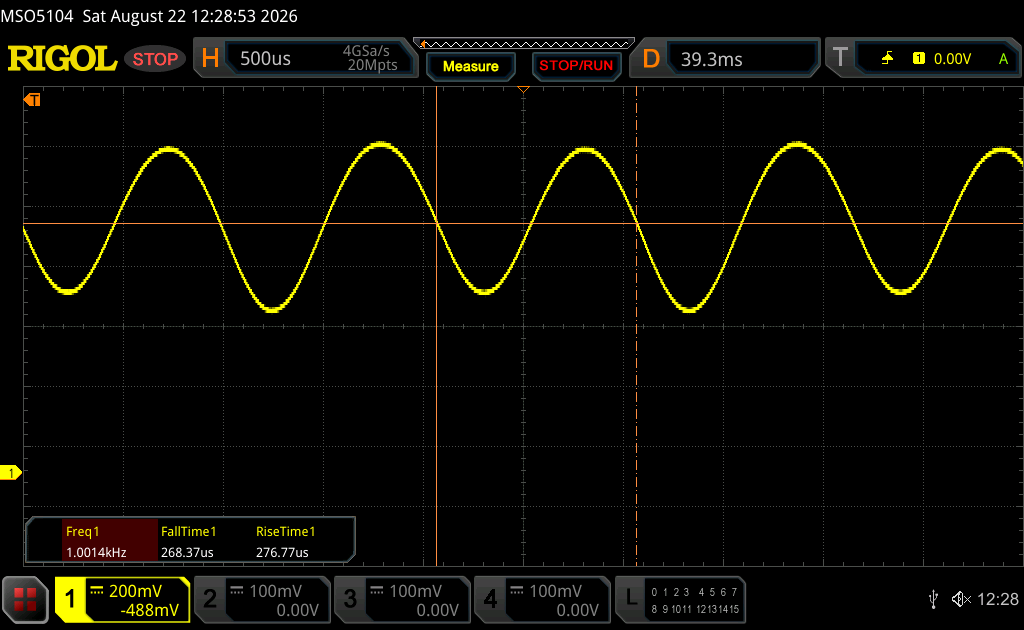Select channel 1 -488mV offset value
Image resolution: width=1024 pixels, height=630 pixels.
149,610
